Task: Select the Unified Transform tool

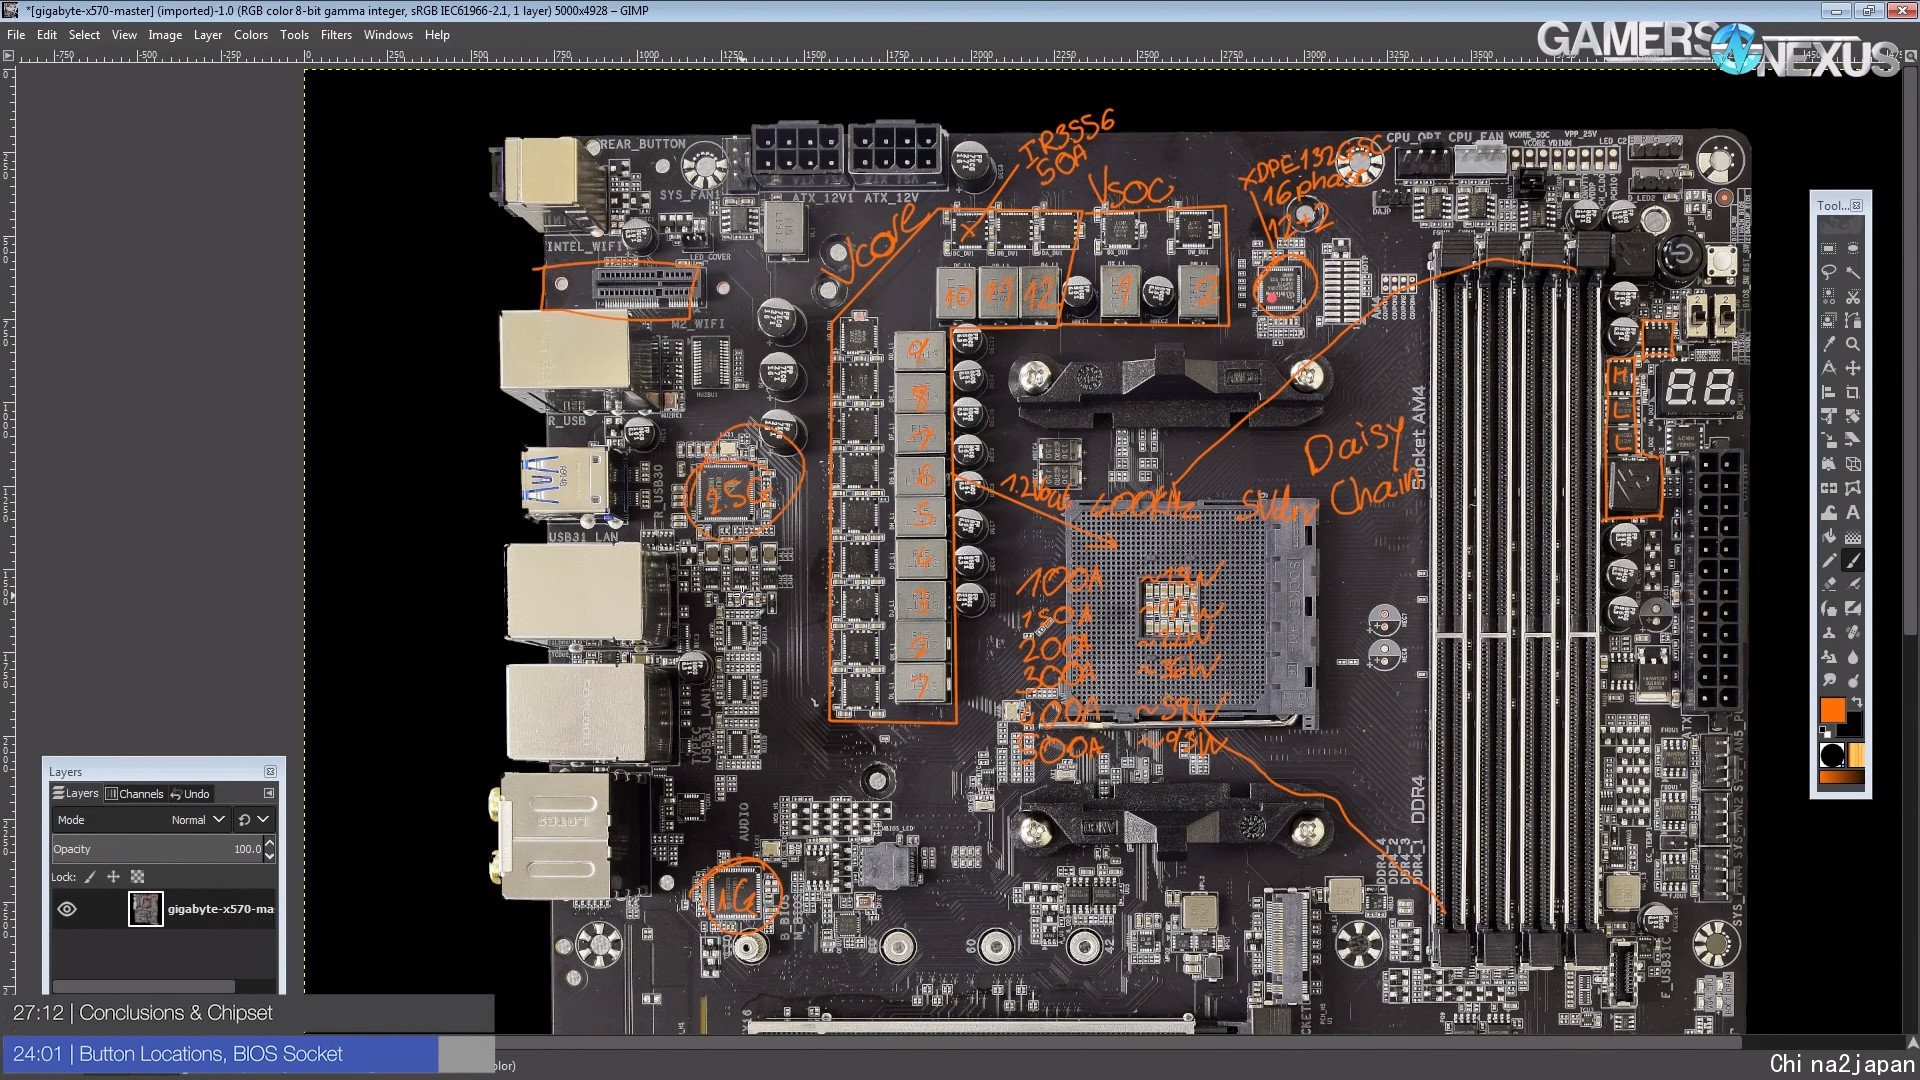Action: tap(1829, 416)
